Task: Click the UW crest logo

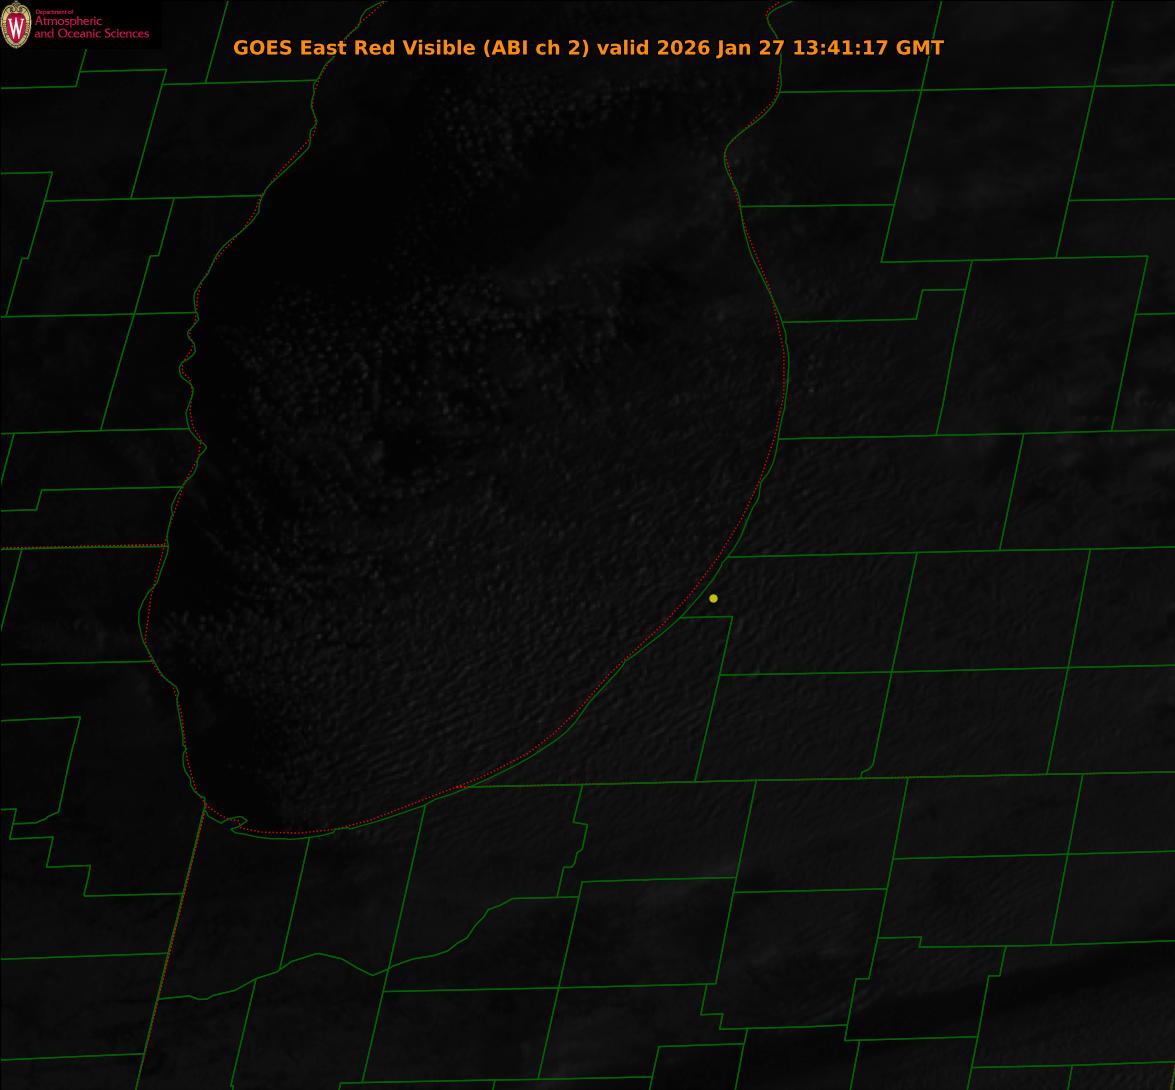Action: coord(16,25)
